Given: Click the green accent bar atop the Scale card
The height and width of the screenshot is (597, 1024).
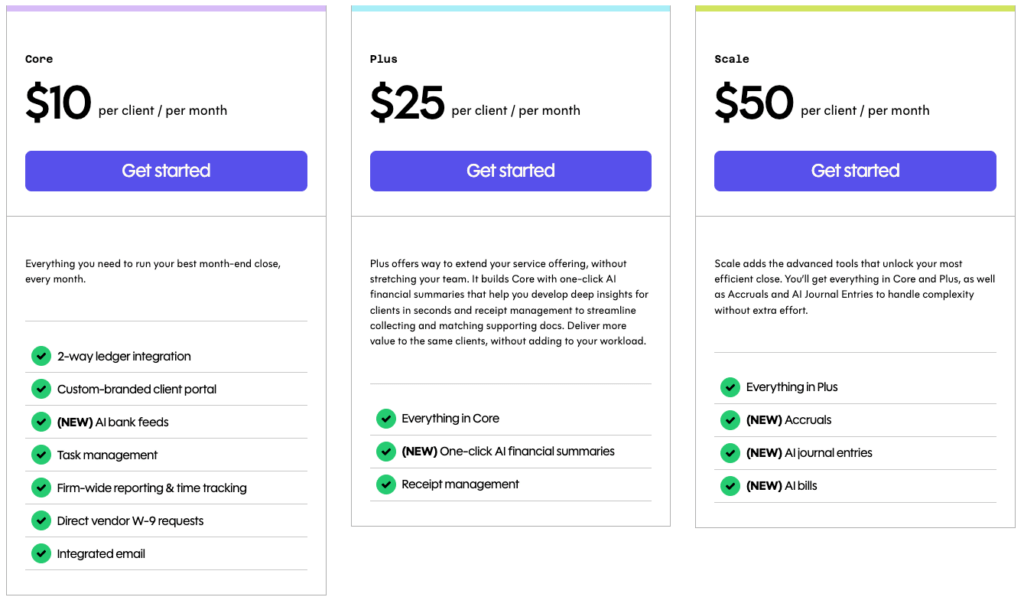Looking at the screenshot, I should [855, 8].
